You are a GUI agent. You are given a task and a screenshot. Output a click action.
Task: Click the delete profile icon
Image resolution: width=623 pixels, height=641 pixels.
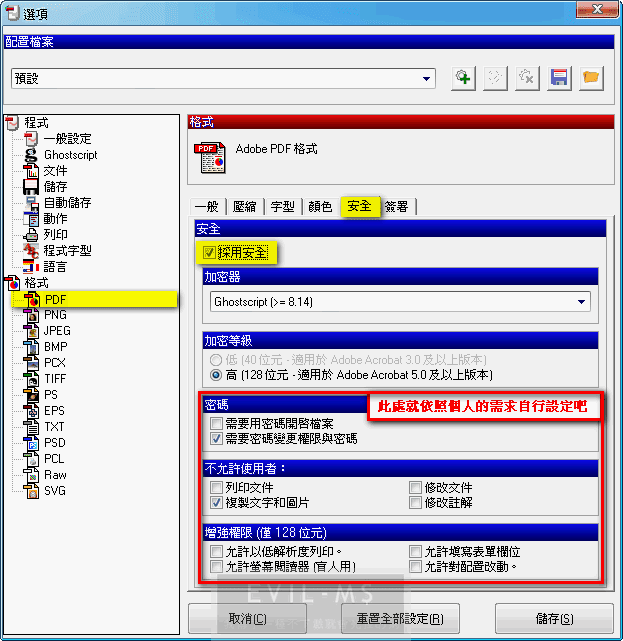click(527, 78)
